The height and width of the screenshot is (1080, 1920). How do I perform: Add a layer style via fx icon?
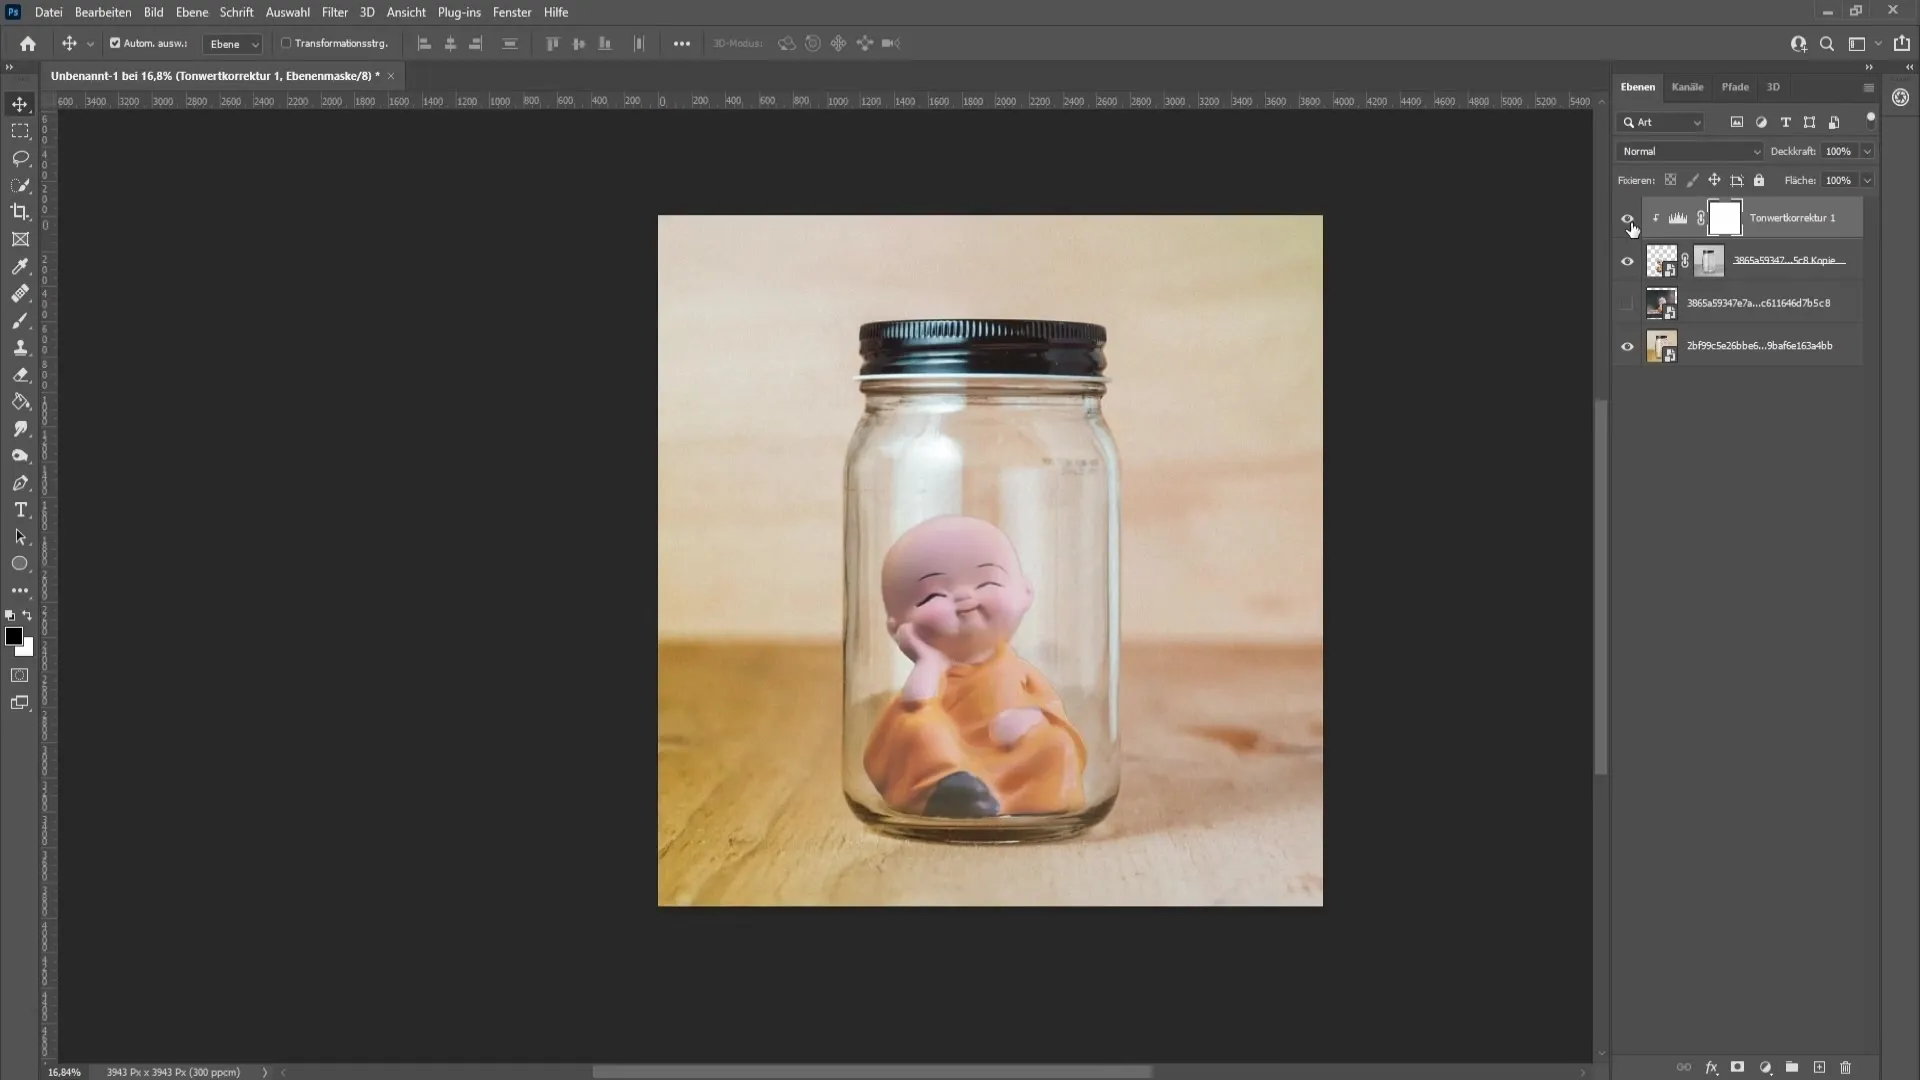point(1711,1068)
